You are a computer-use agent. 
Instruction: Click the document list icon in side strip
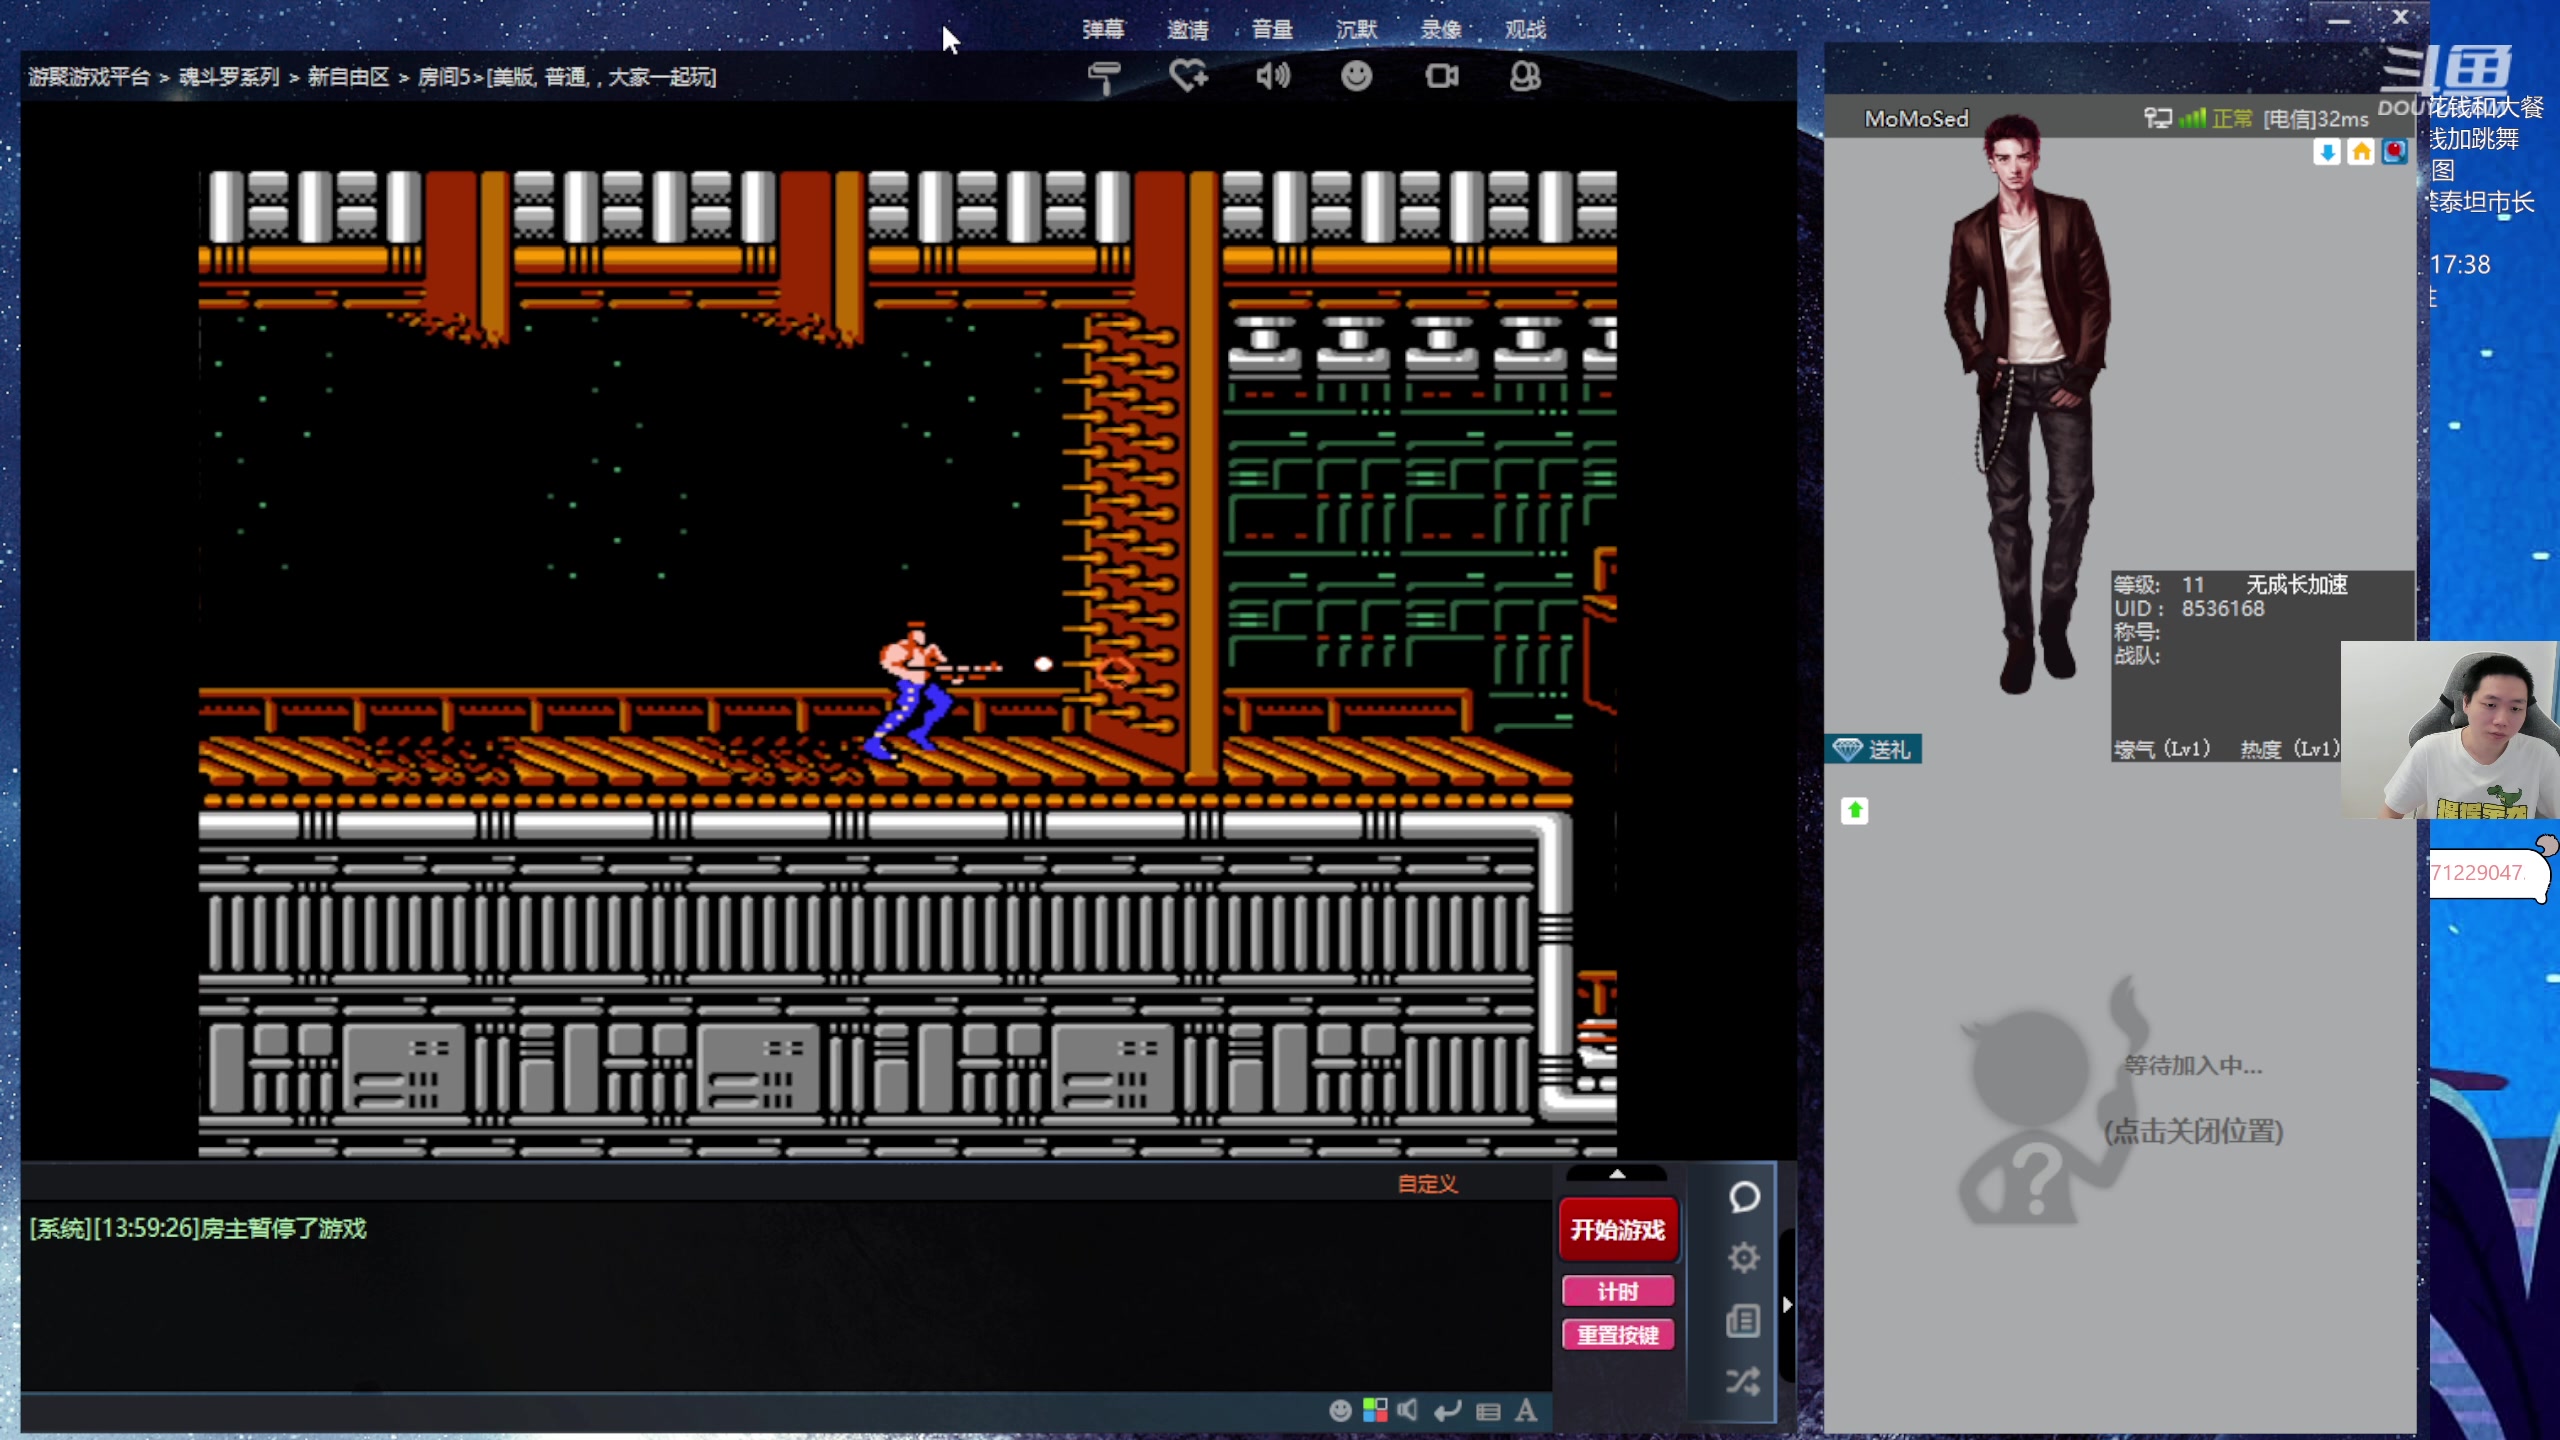[x=1743, y=1320]
